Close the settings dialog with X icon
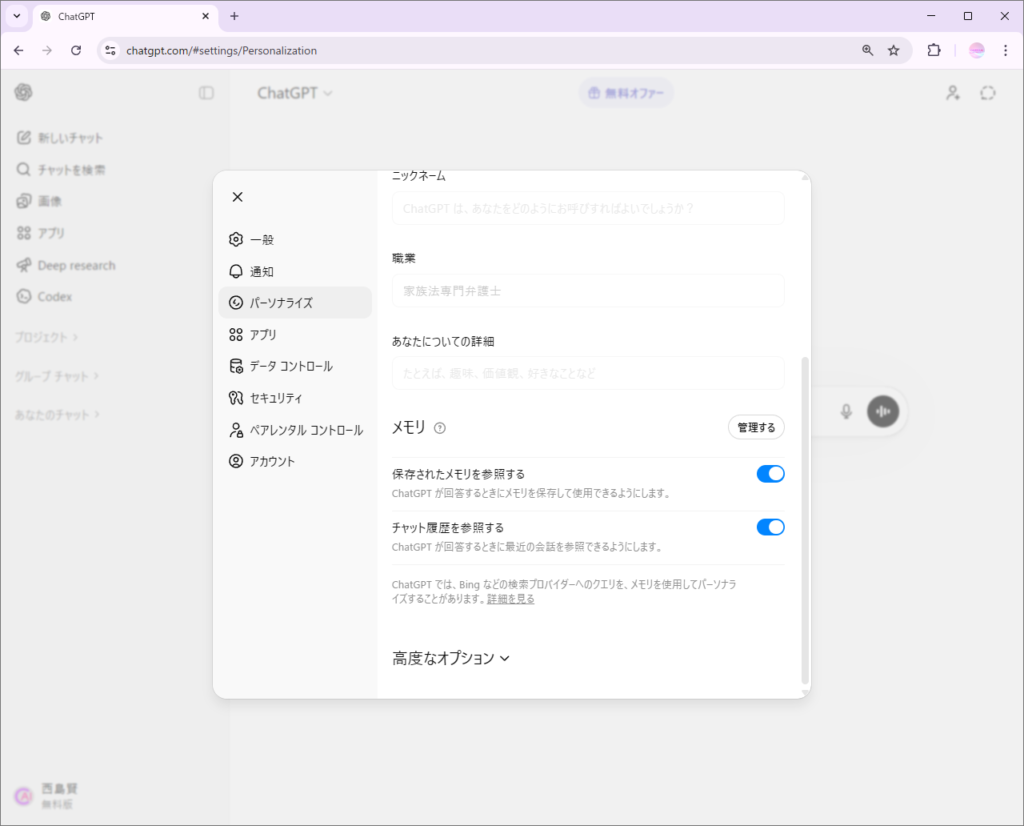 (237, 197)
